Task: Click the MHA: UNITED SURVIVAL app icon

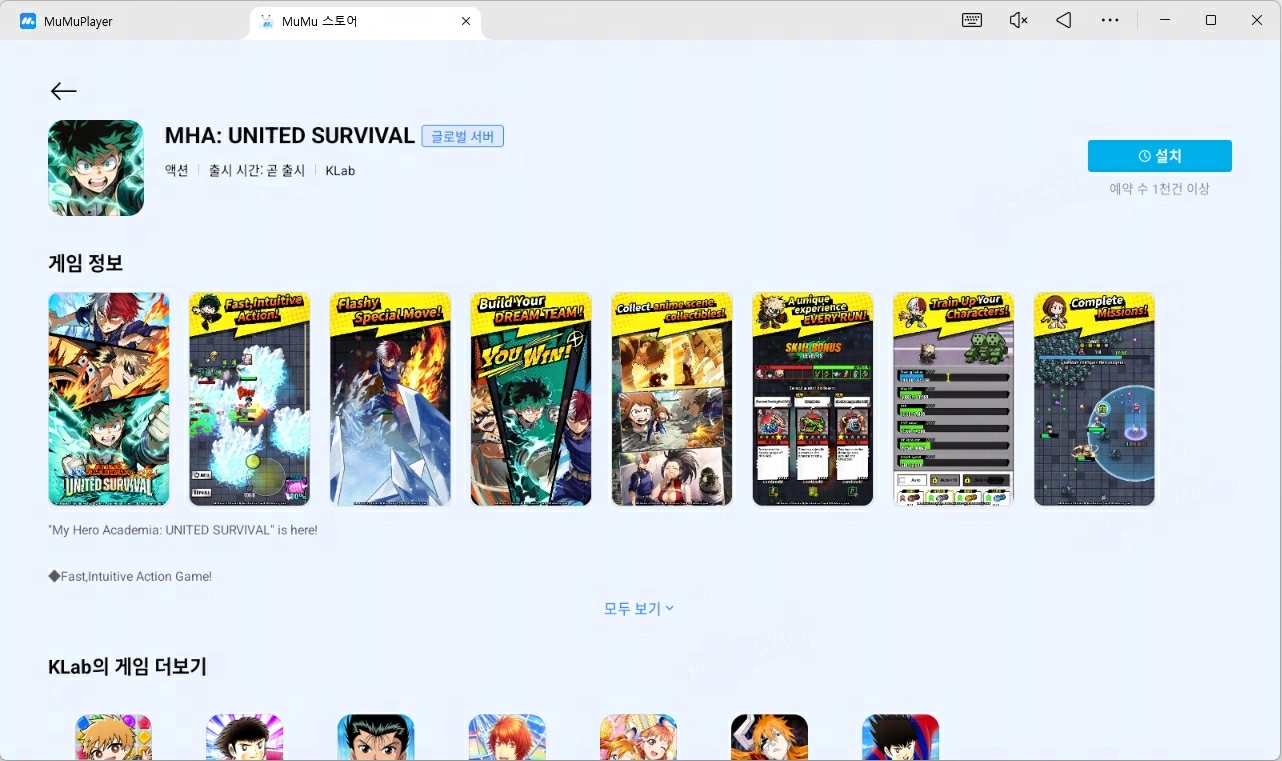Action: pos(96,168)
